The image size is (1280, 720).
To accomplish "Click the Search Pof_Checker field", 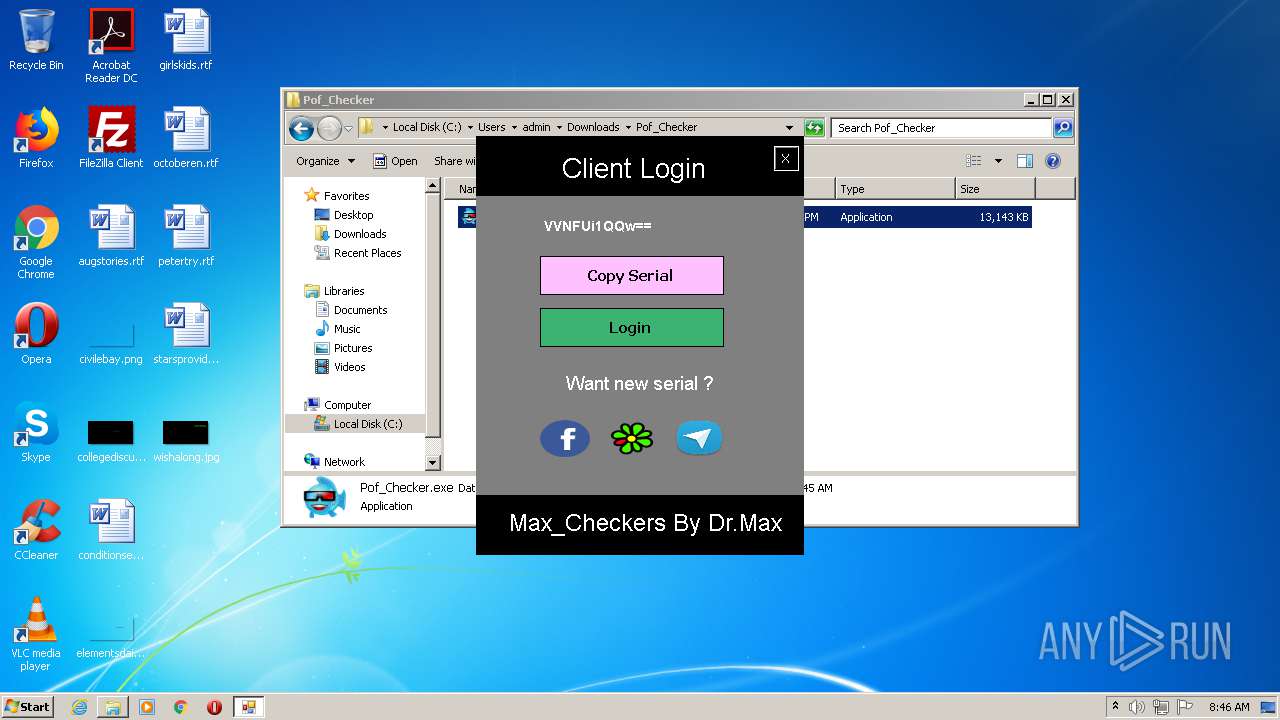I will click(941, 128).
